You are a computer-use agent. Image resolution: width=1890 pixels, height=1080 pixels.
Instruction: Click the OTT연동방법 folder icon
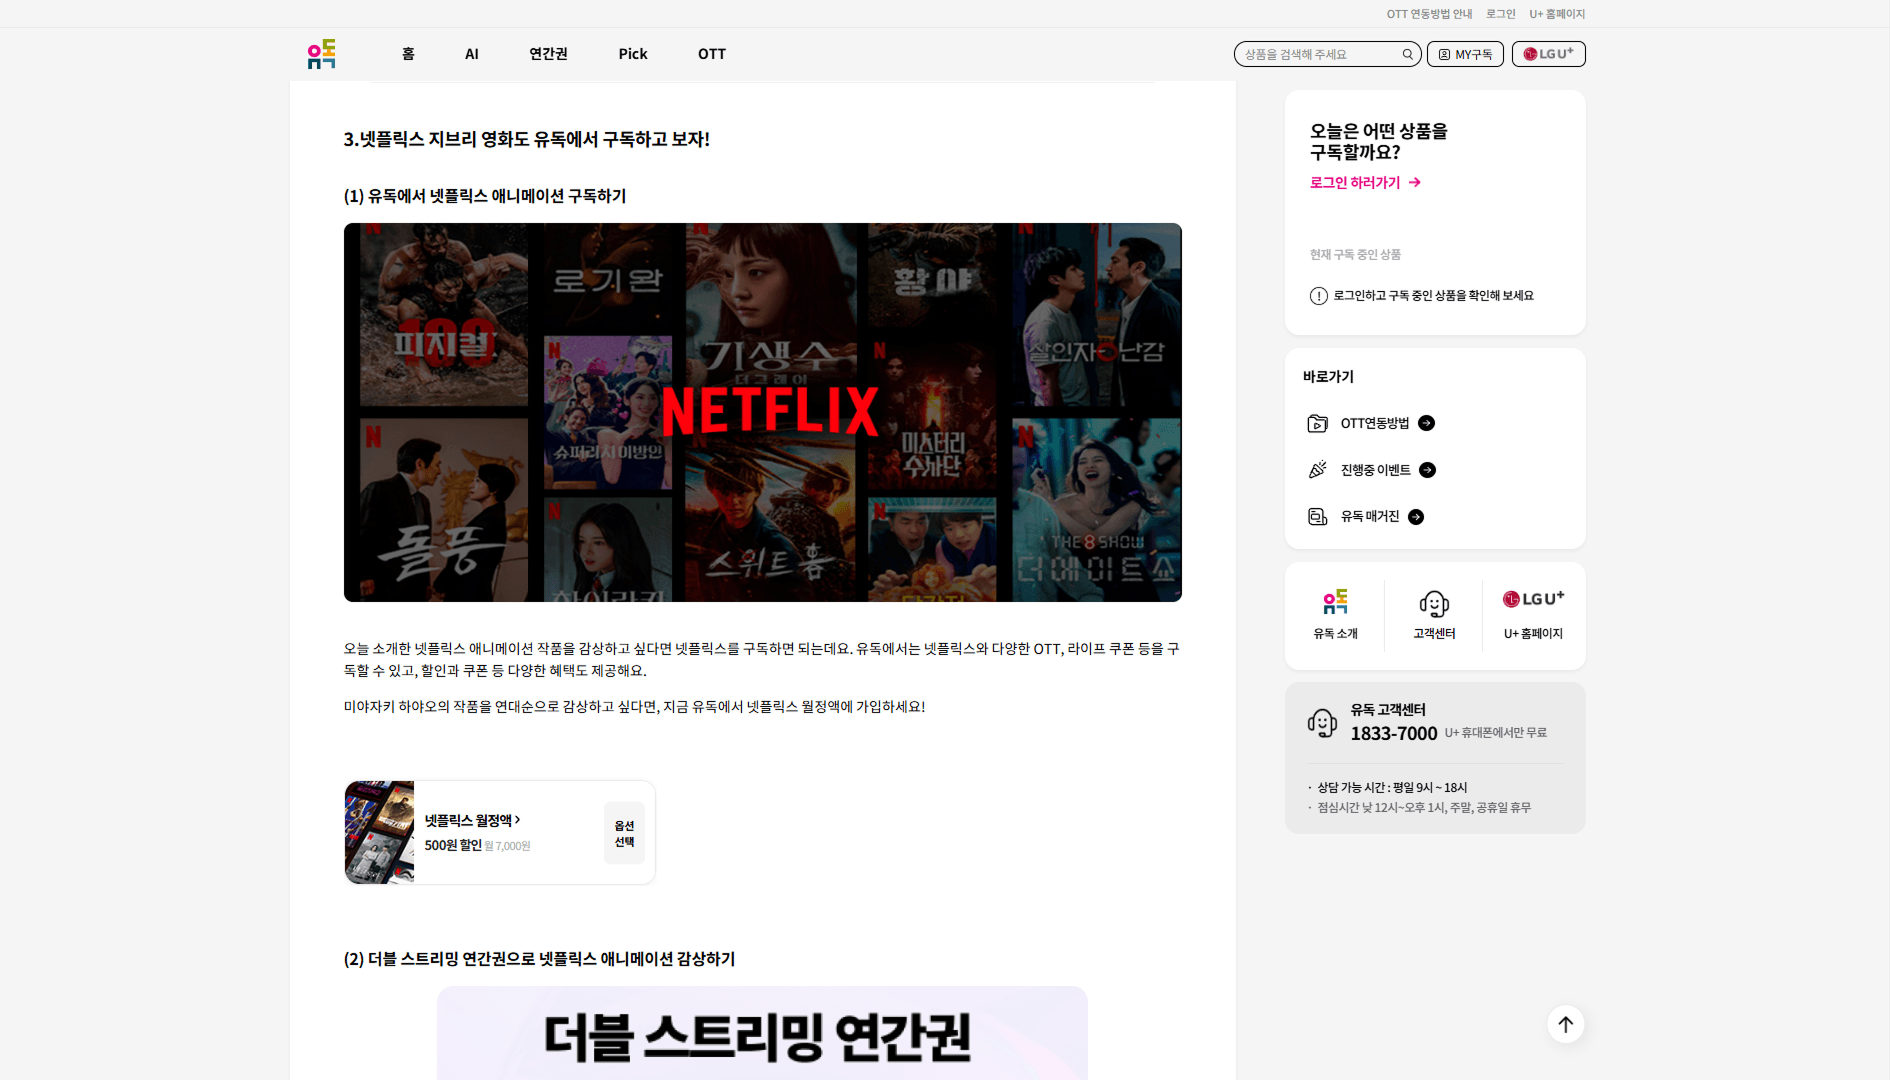(1318, 423)
